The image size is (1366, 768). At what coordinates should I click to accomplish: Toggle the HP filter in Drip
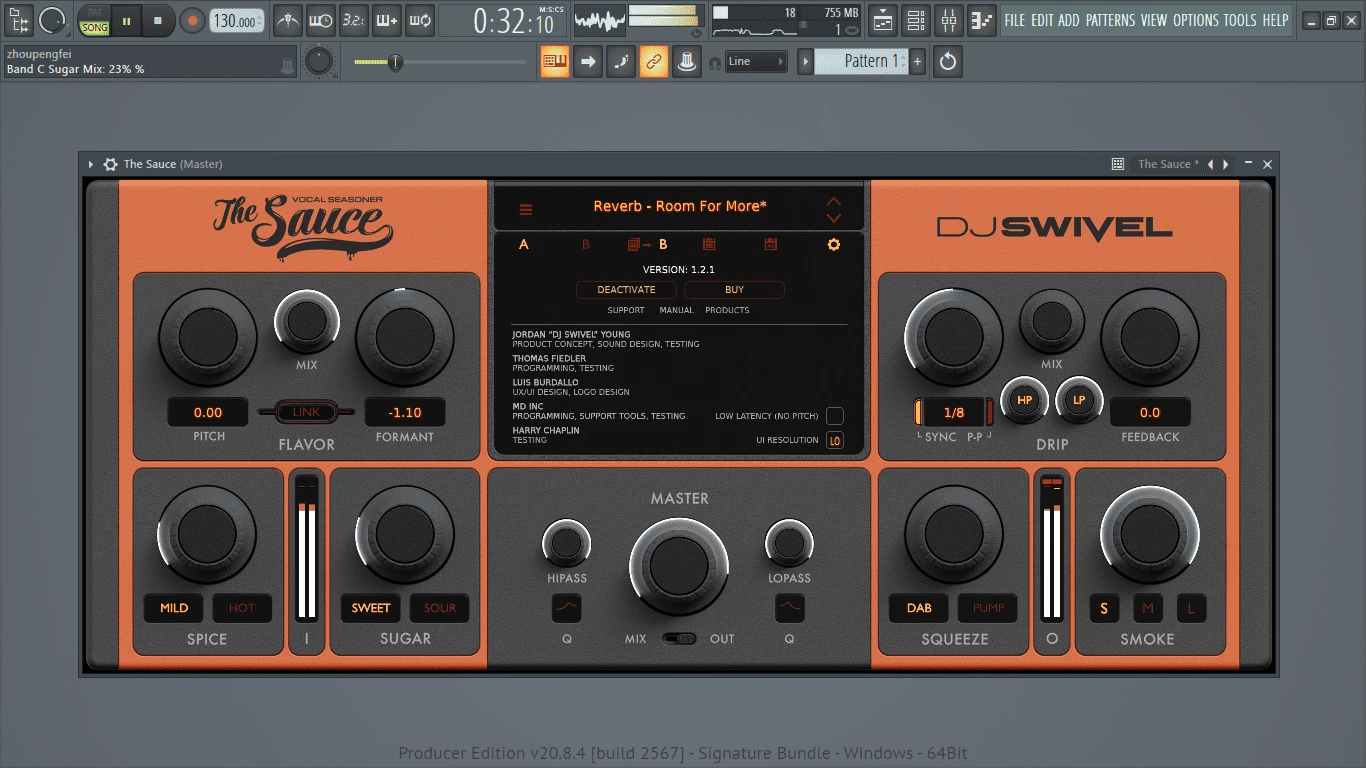1024,400
